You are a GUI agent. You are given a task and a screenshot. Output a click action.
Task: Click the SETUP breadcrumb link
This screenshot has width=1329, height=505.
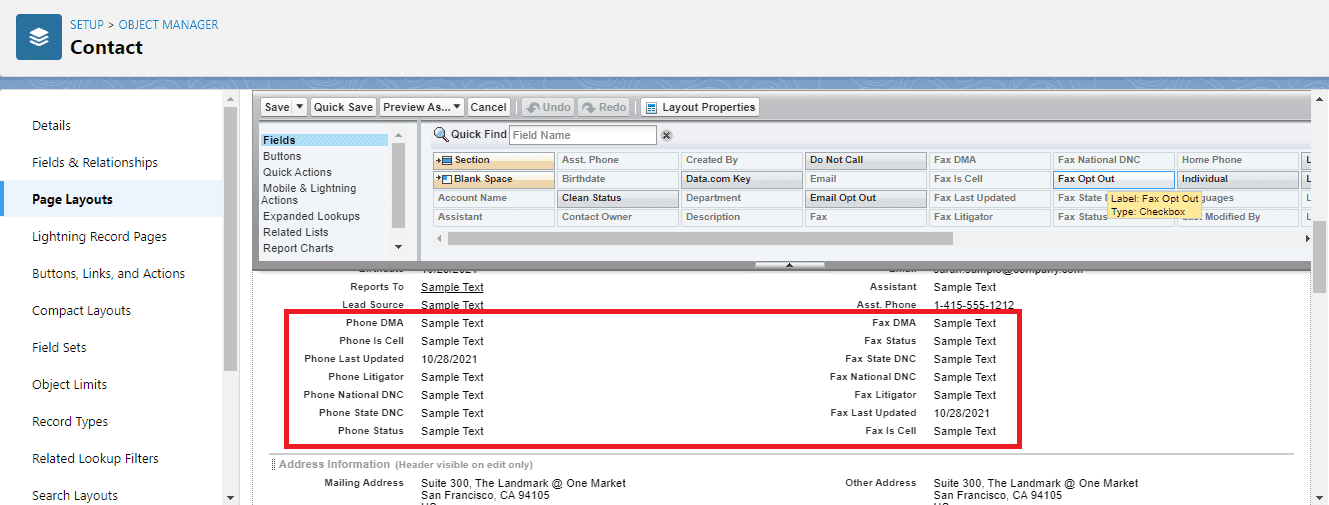click(x=86, y=24)
